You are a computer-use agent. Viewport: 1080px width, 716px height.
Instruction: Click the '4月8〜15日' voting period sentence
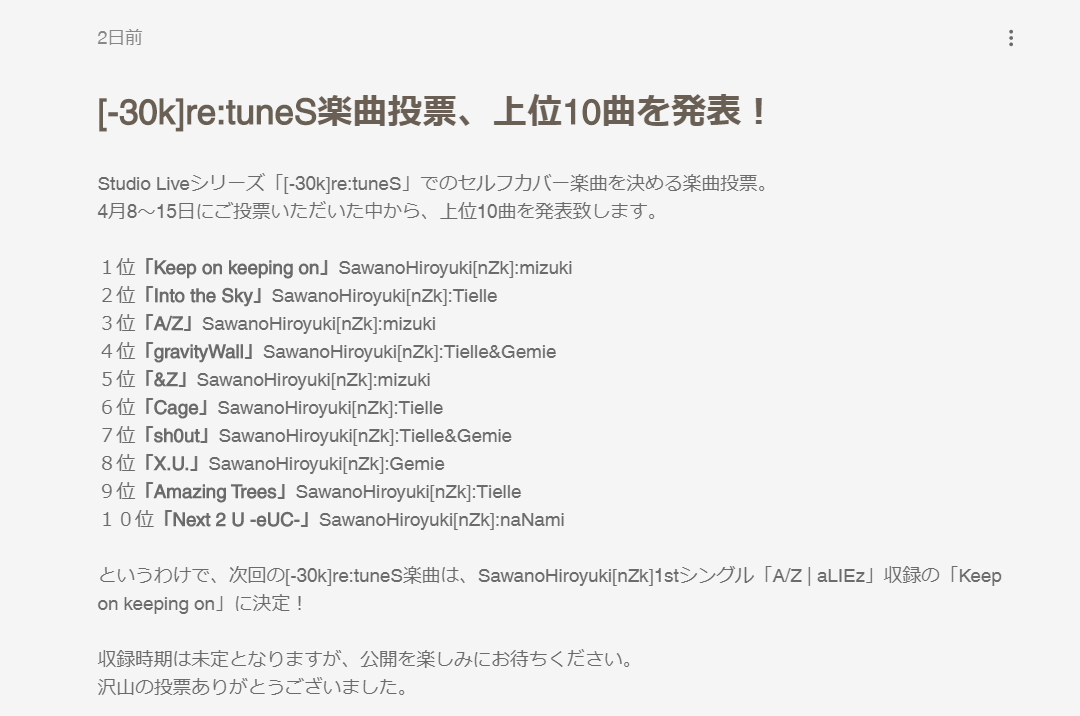pyautogui.click(x=377, y=211)
